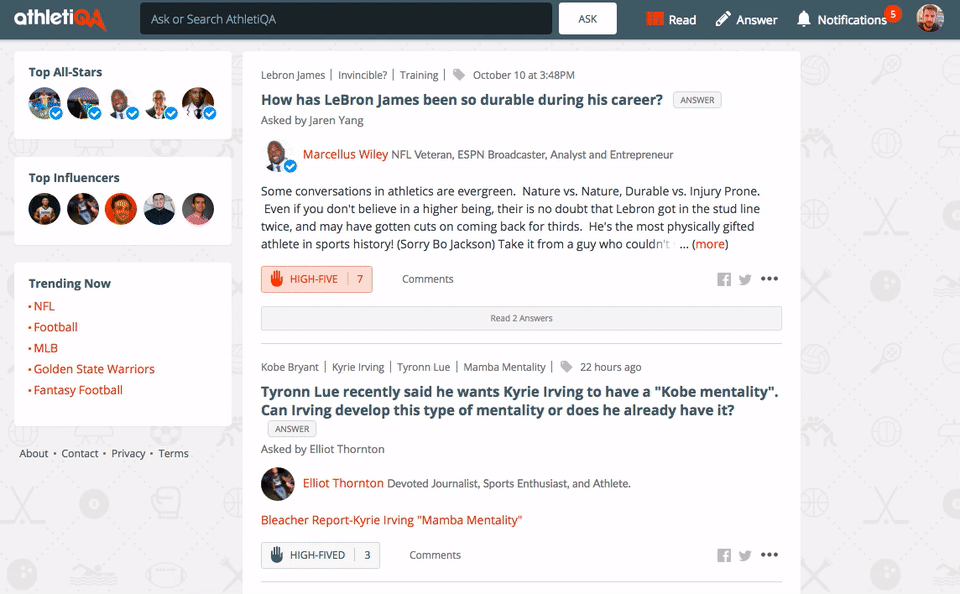Toggle the High-Fived button on Elliot's answer

(320, 555)
